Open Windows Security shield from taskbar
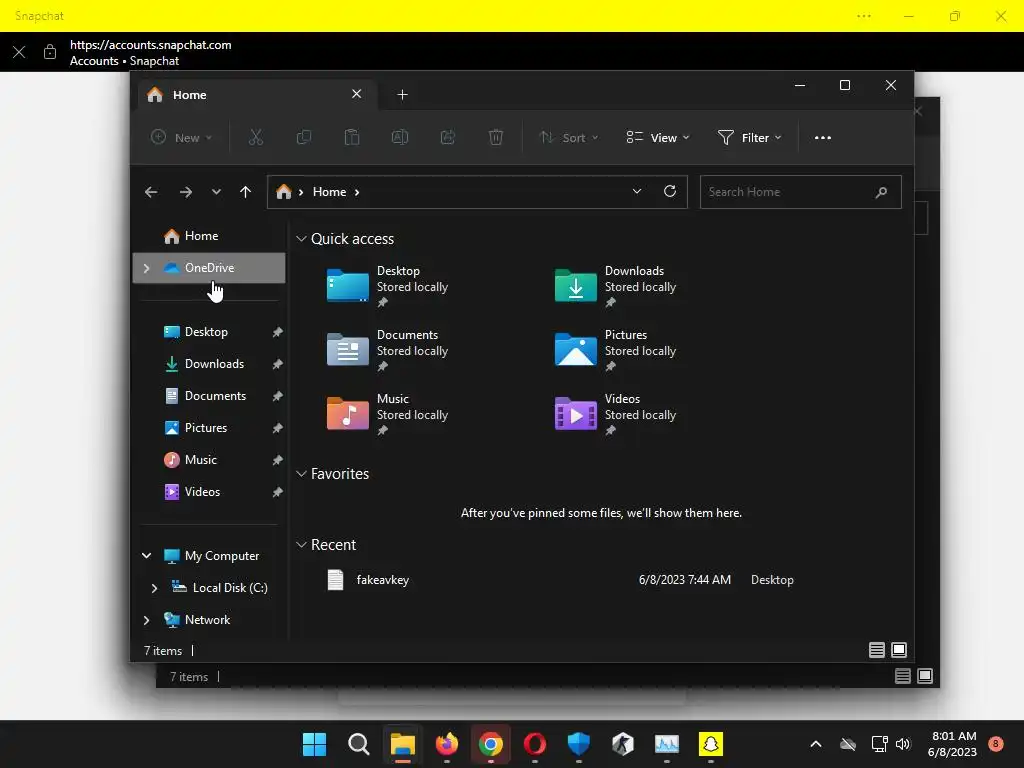This screenshot has width=1024, height=768. [x=579, y=744]
